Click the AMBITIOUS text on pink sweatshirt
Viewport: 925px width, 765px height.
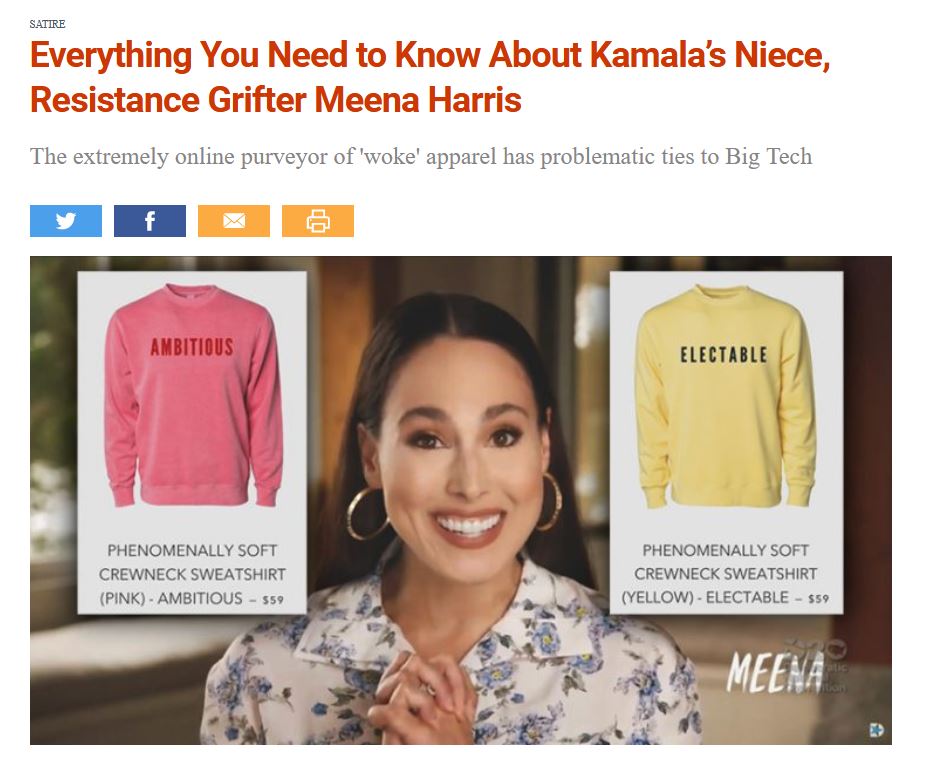192,347
